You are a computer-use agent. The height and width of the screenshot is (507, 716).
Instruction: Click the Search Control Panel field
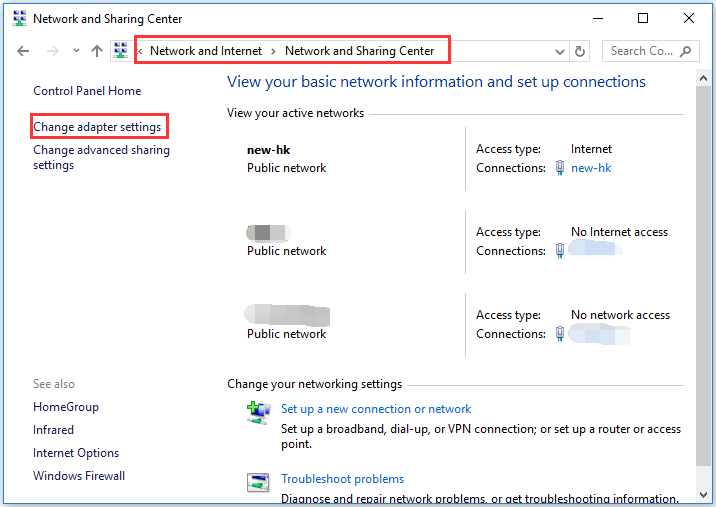tap(643, 51)
